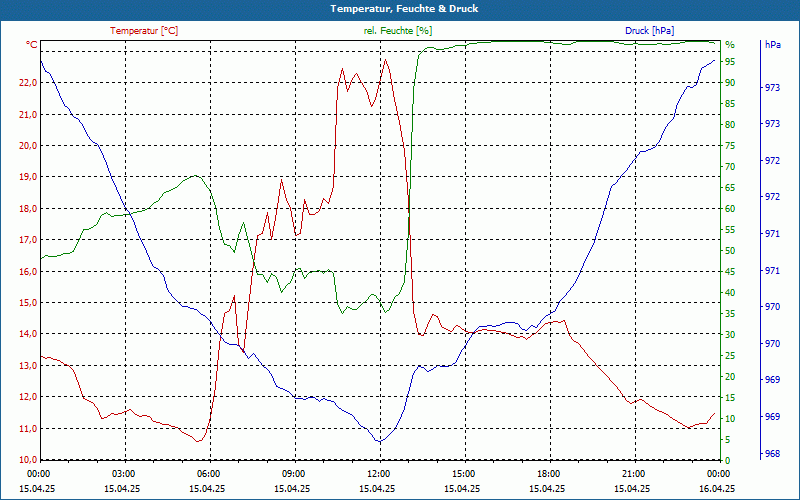Click the green '40' humidity axis value
The width and height of the screenshot is (800, 500).
point(730,292)
